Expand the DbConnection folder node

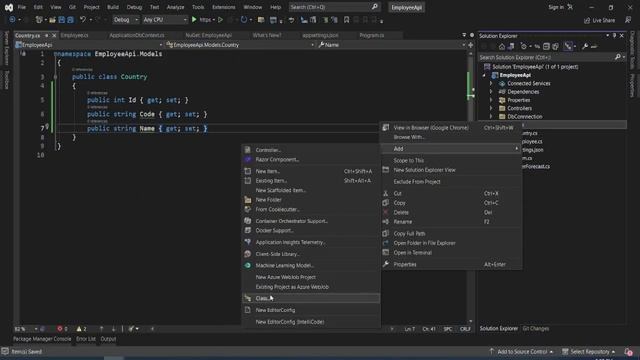coord(491,116)
